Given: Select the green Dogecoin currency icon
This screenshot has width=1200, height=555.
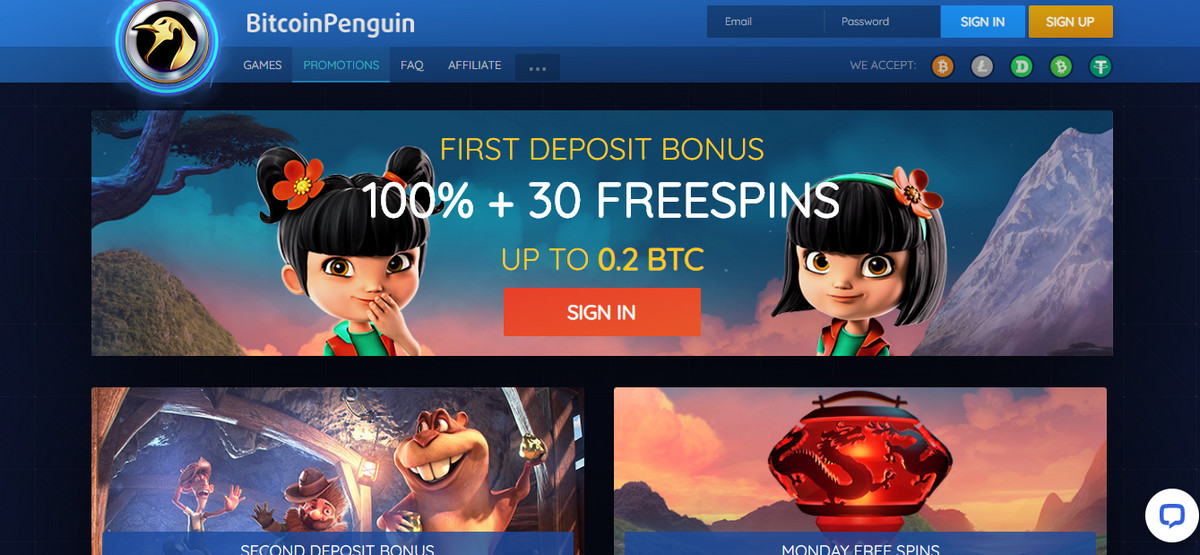Looking at the screenshot, I should click(x=1021, y=66).
